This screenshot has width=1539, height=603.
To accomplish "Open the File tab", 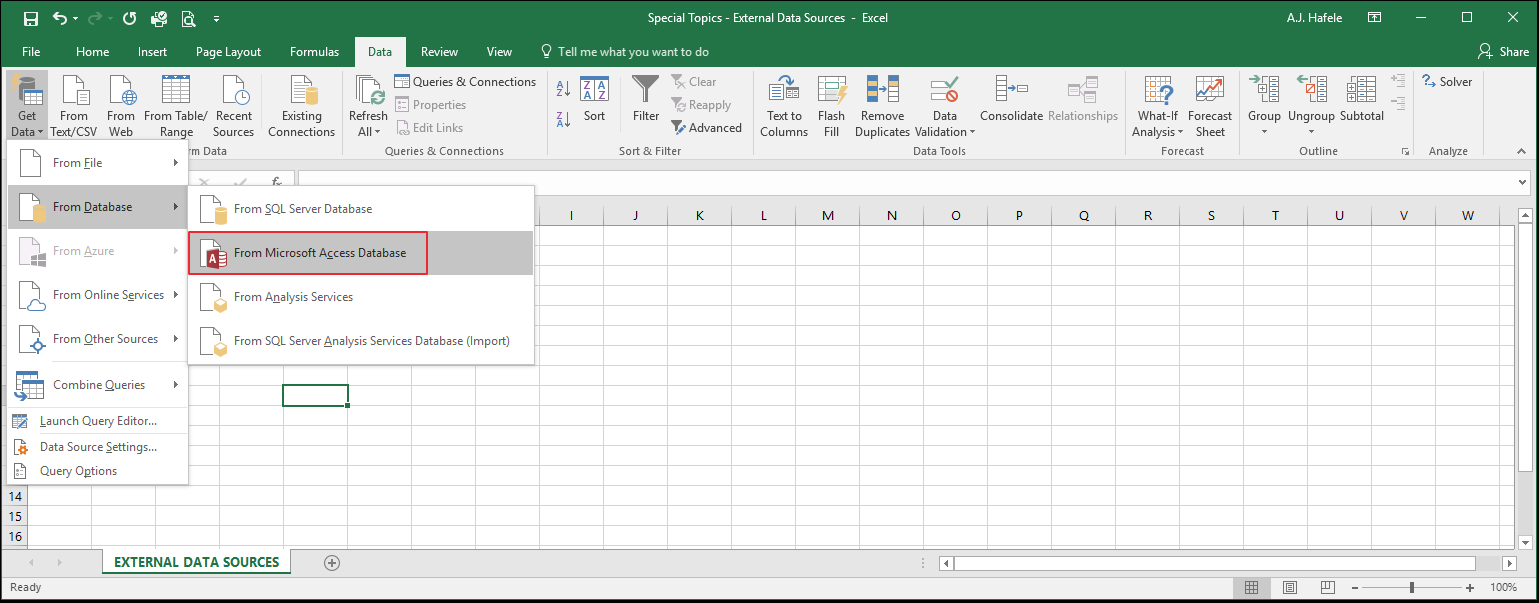I will tap(31, 52).
